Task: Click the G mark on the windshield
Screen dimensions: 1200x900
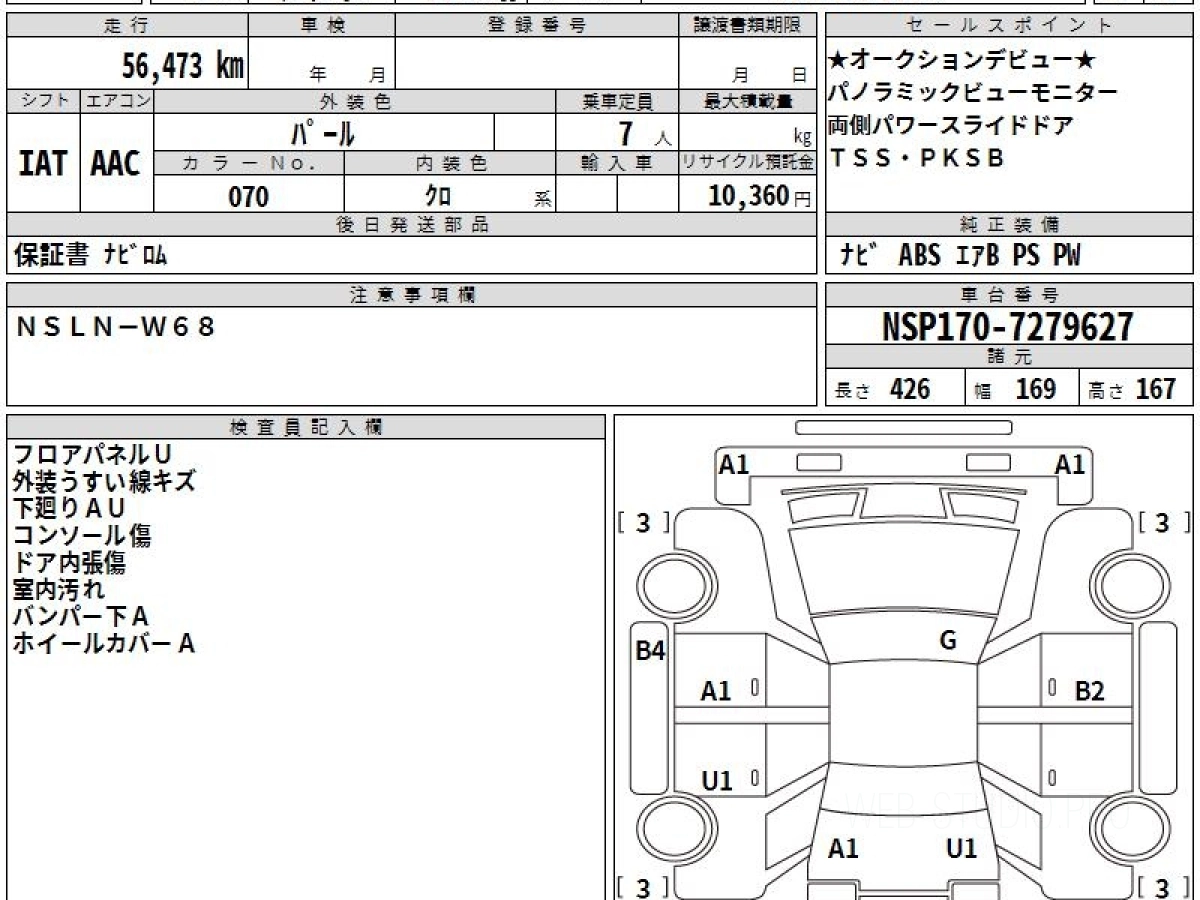Action: 948,641
